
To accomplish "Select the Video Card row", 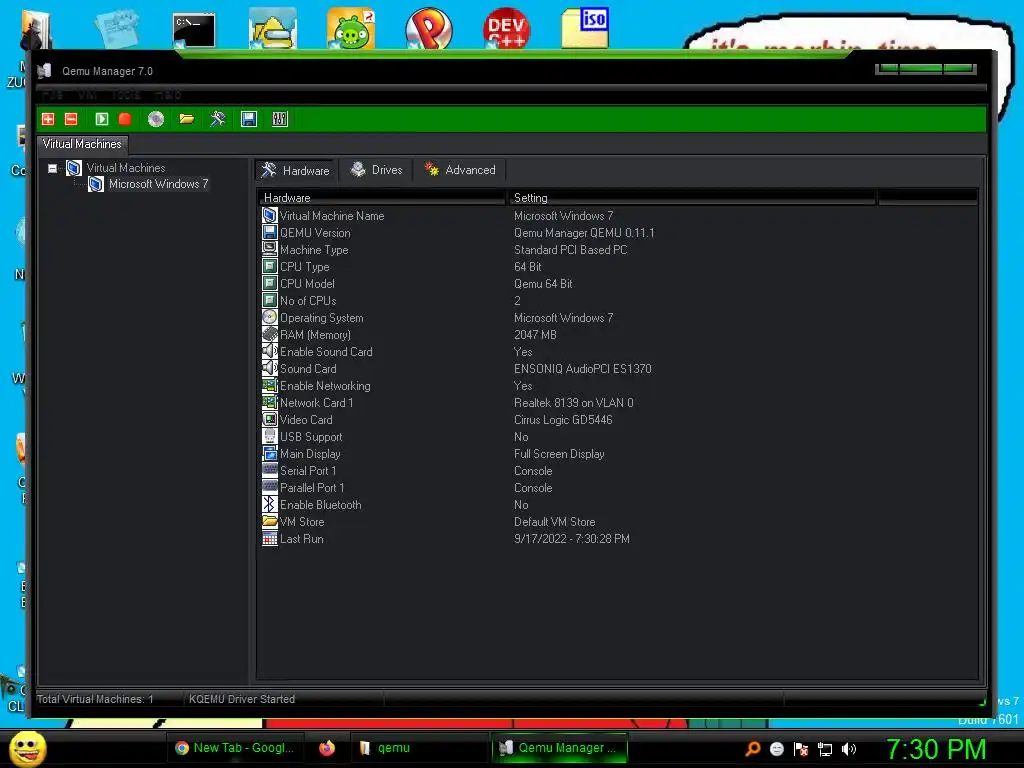I will click(x=618, y=419).
